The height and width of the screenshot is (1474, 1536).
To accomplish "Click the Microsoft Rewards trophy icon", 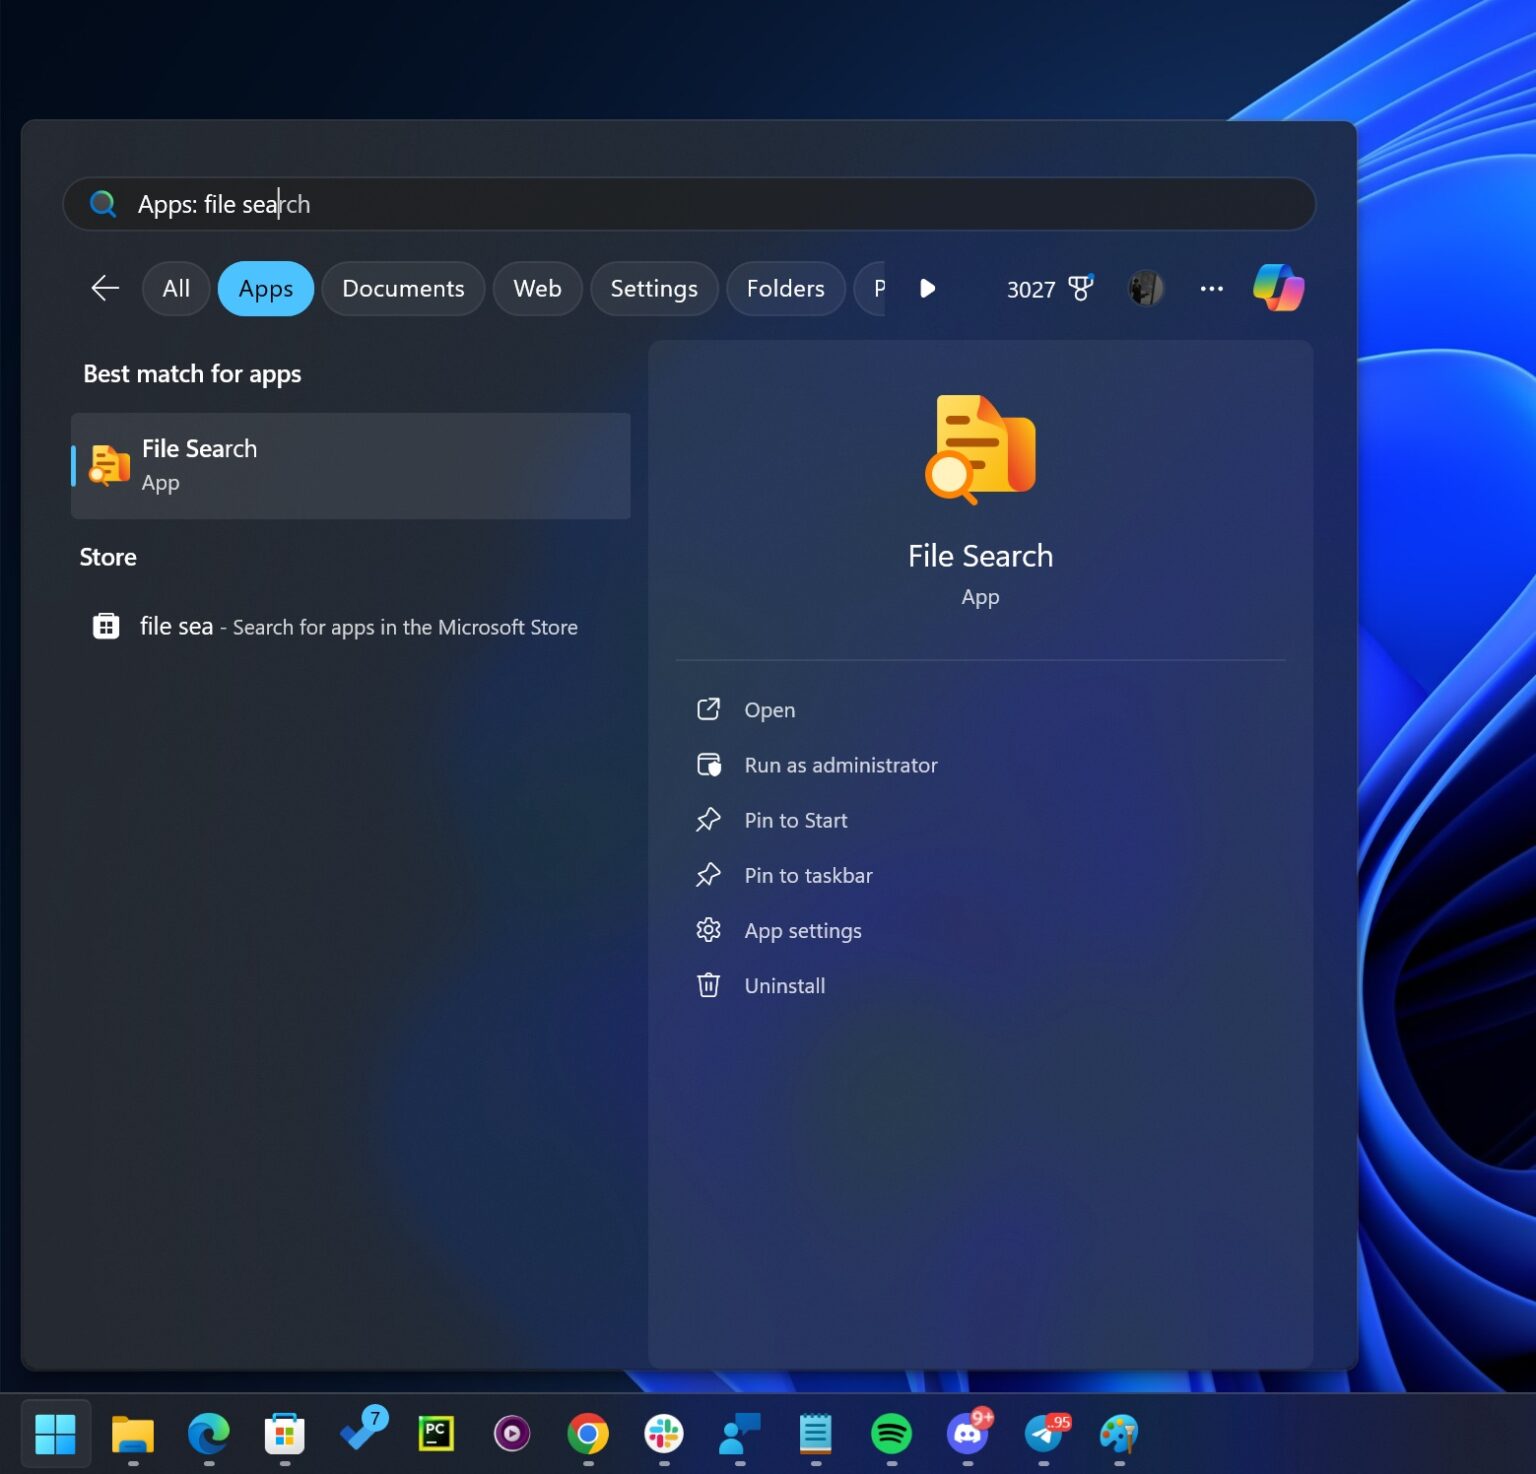I will (x=1080, y=289).
